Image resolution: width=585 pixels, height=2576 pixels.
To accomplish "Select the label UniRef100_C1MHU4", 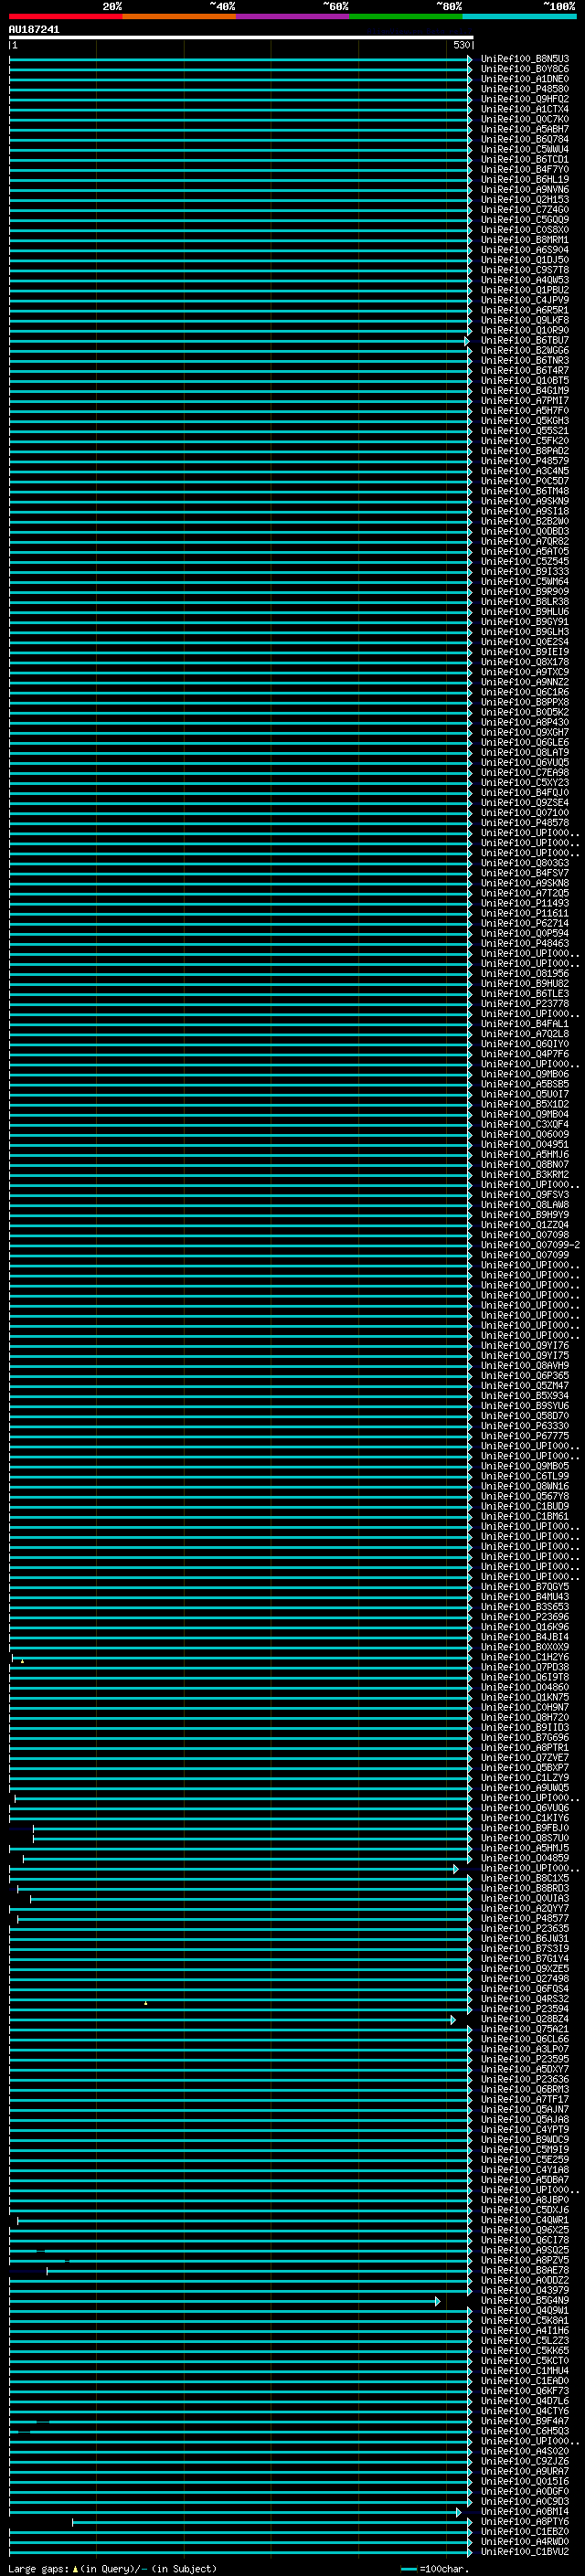I will click(x=525, y=2371).
